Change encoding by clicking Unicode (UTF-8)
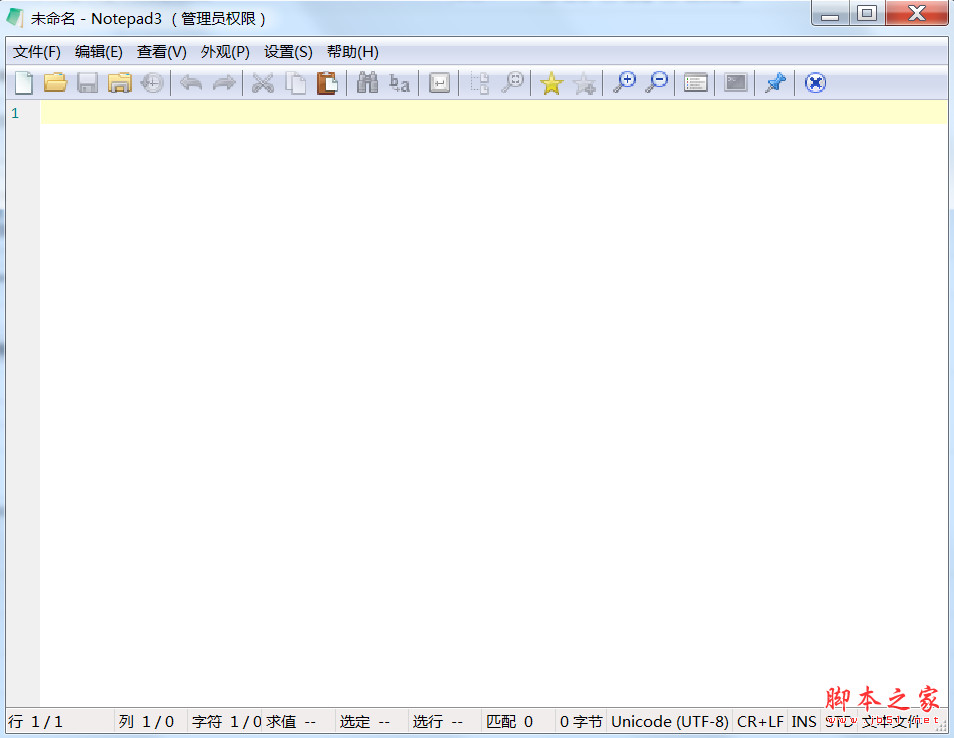The image size is (954, 738). click(x=669, y=721)
